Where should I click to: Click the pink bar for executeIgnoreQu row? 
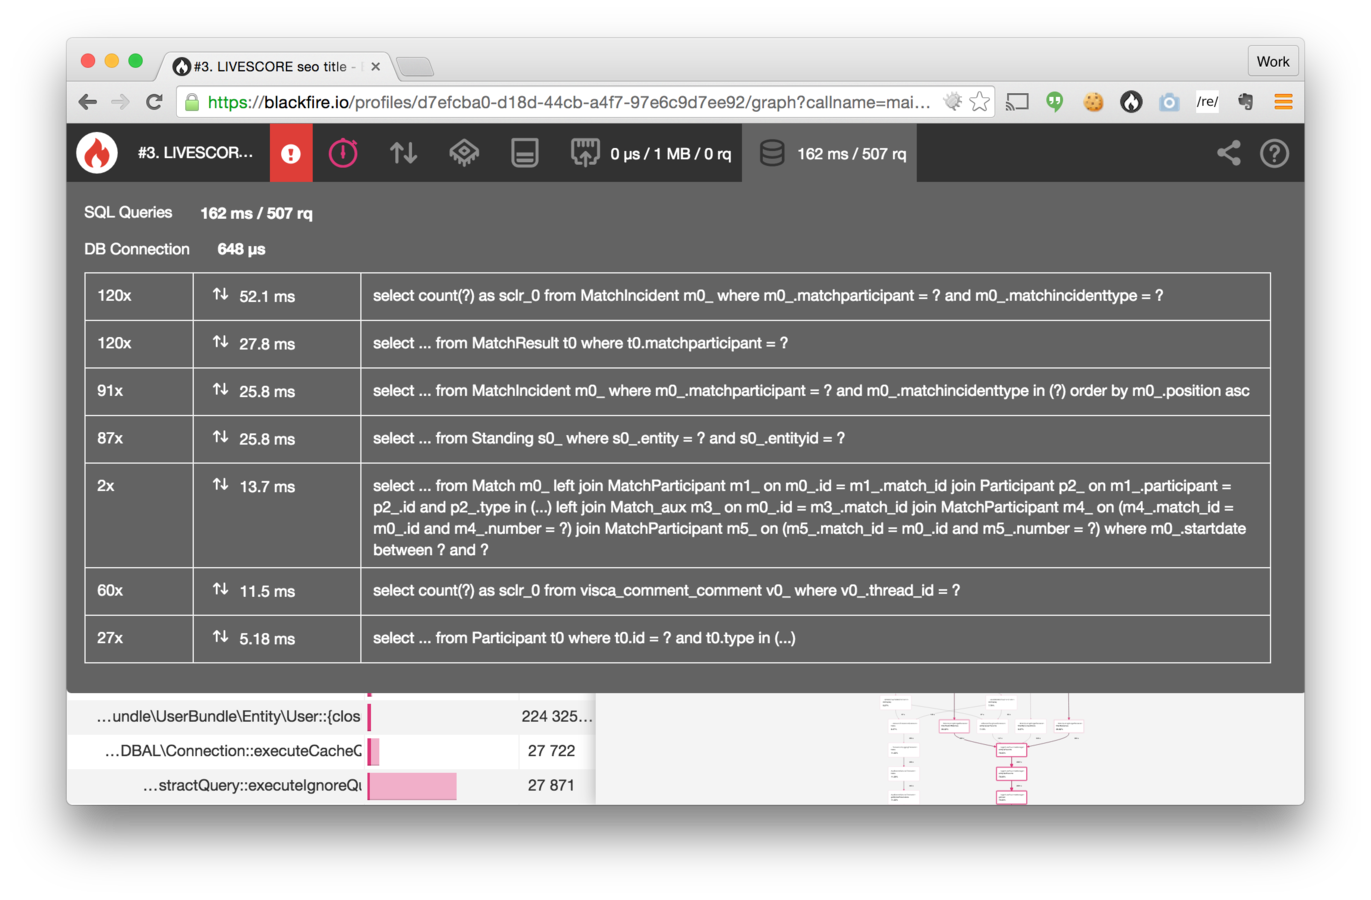click(412, 786)
